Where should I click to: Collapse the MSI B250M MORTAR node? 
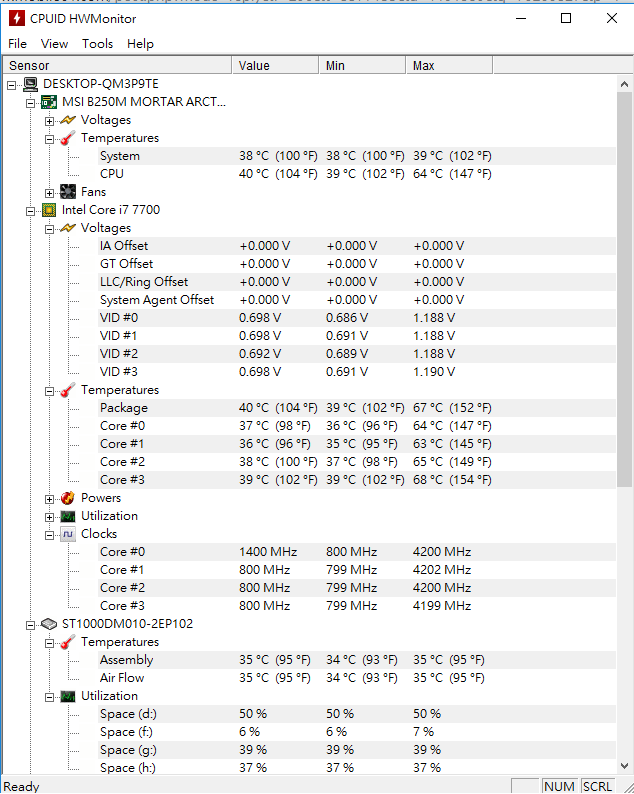click(30, 103)
